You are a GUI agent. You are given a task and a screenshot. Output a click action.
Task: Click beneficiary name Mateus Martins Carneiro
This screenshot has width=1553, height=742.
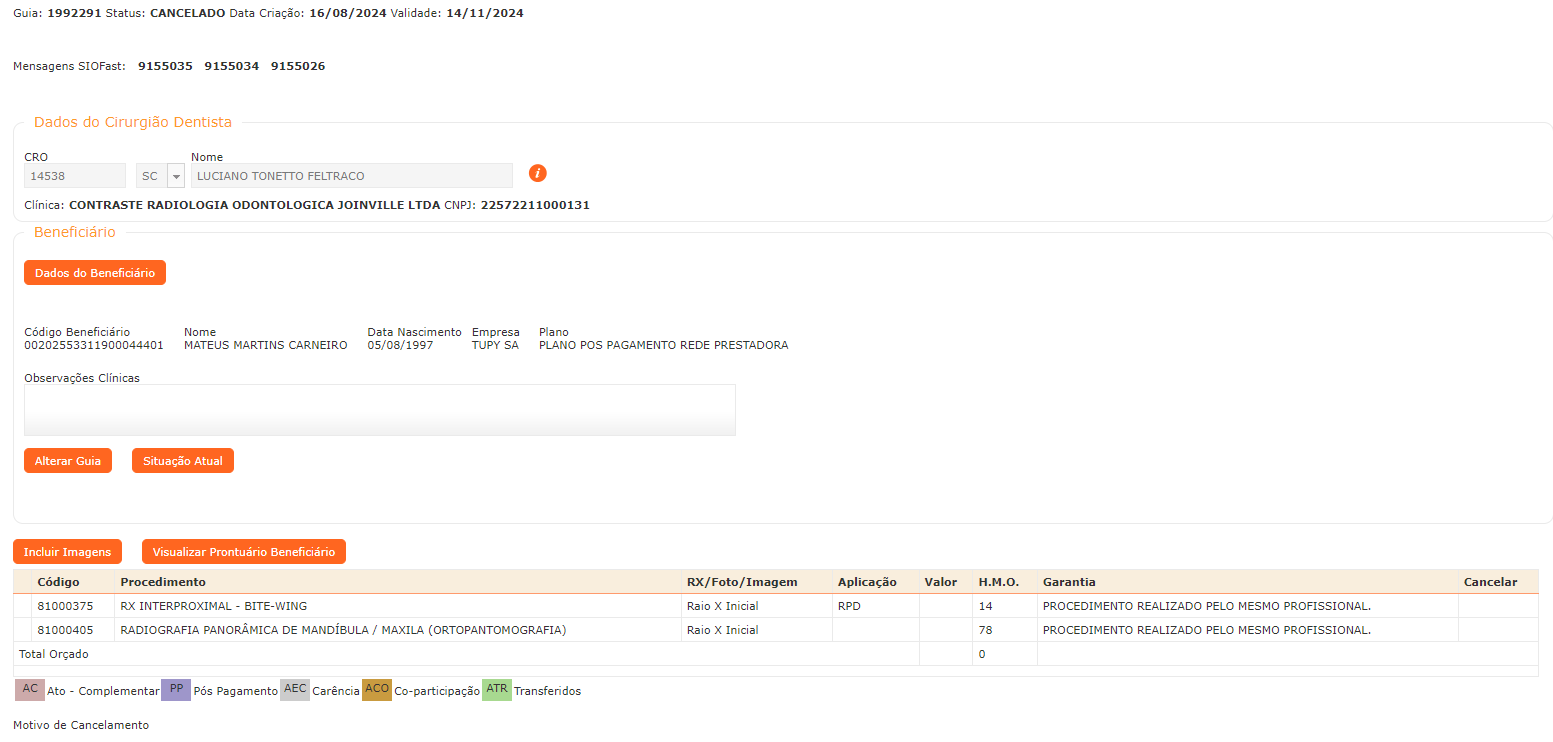pos(266,345)
